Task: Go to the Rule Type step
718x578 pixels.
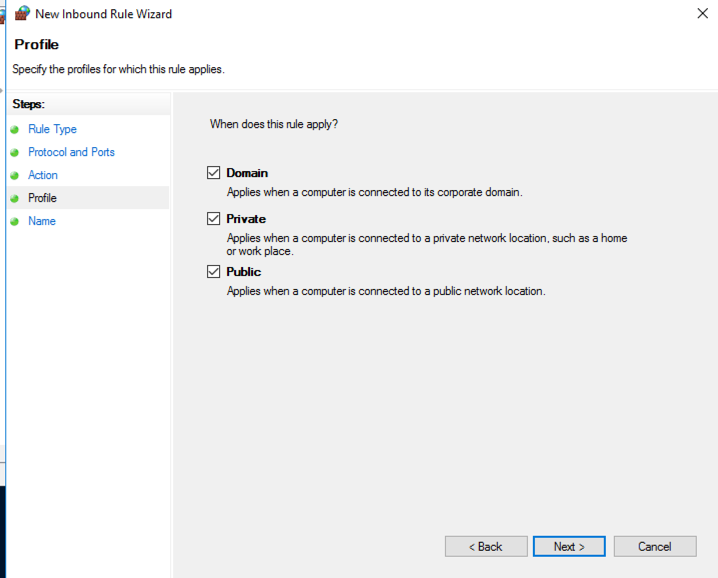Action: [52, 129]
